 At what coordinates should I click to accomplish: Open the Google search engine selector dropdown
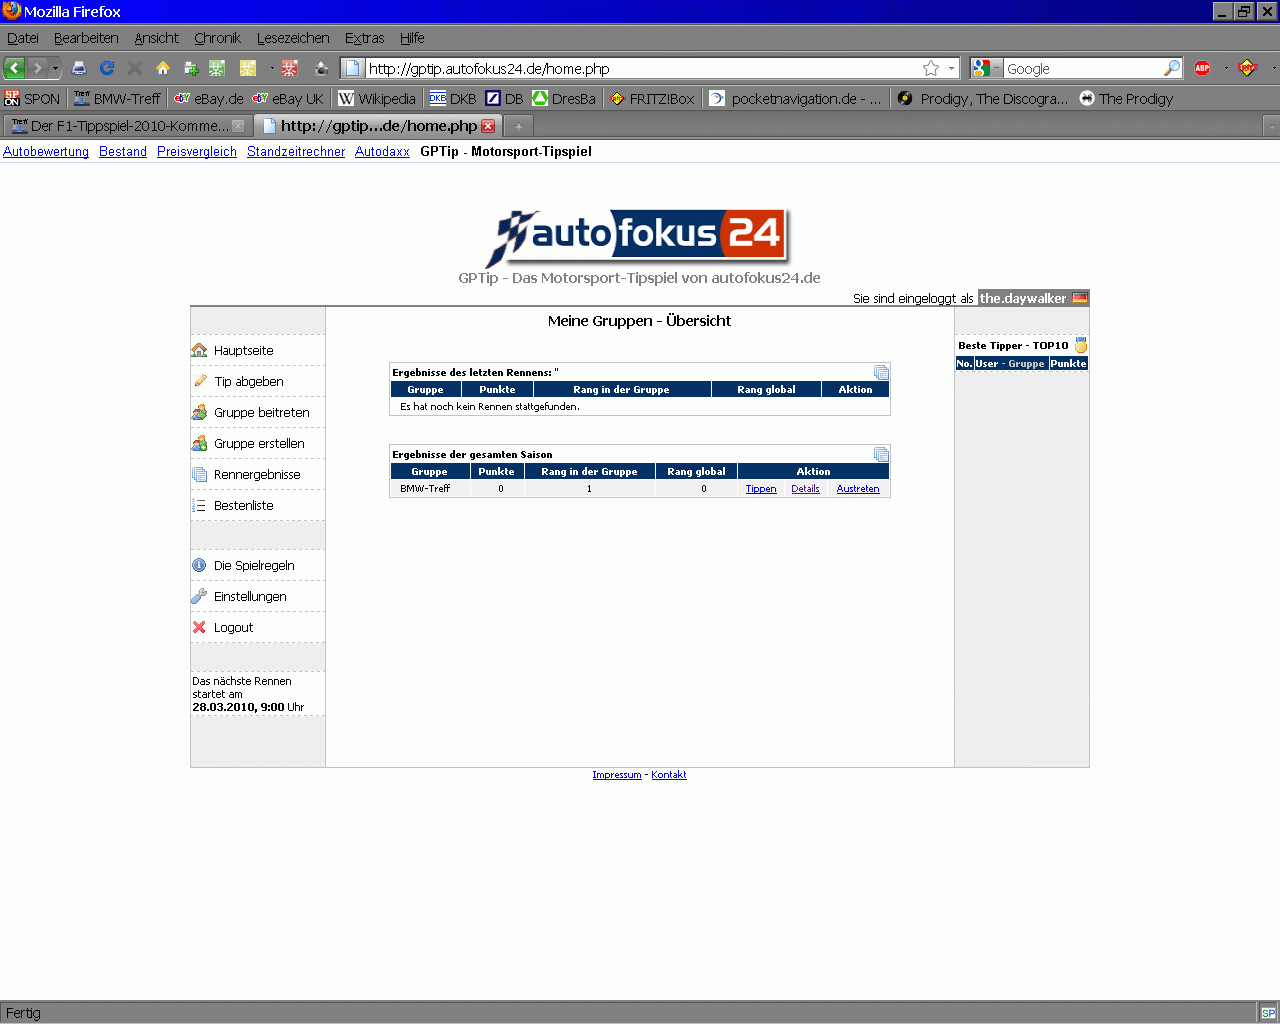tap(985, 68)
